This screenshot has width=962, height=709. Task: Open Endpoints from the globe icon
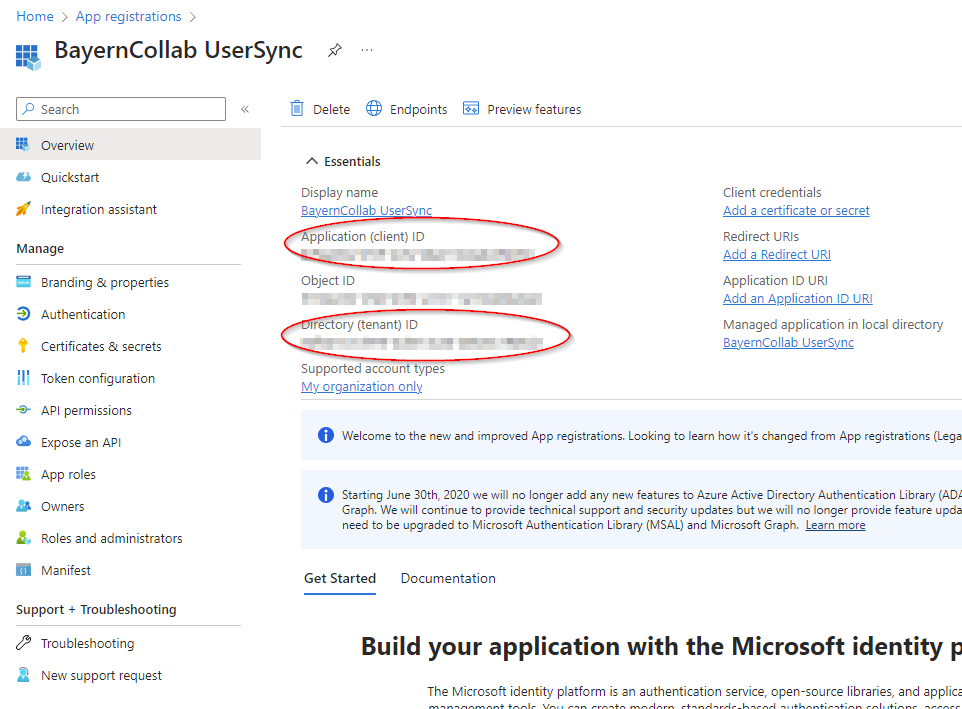coord(374,109)
